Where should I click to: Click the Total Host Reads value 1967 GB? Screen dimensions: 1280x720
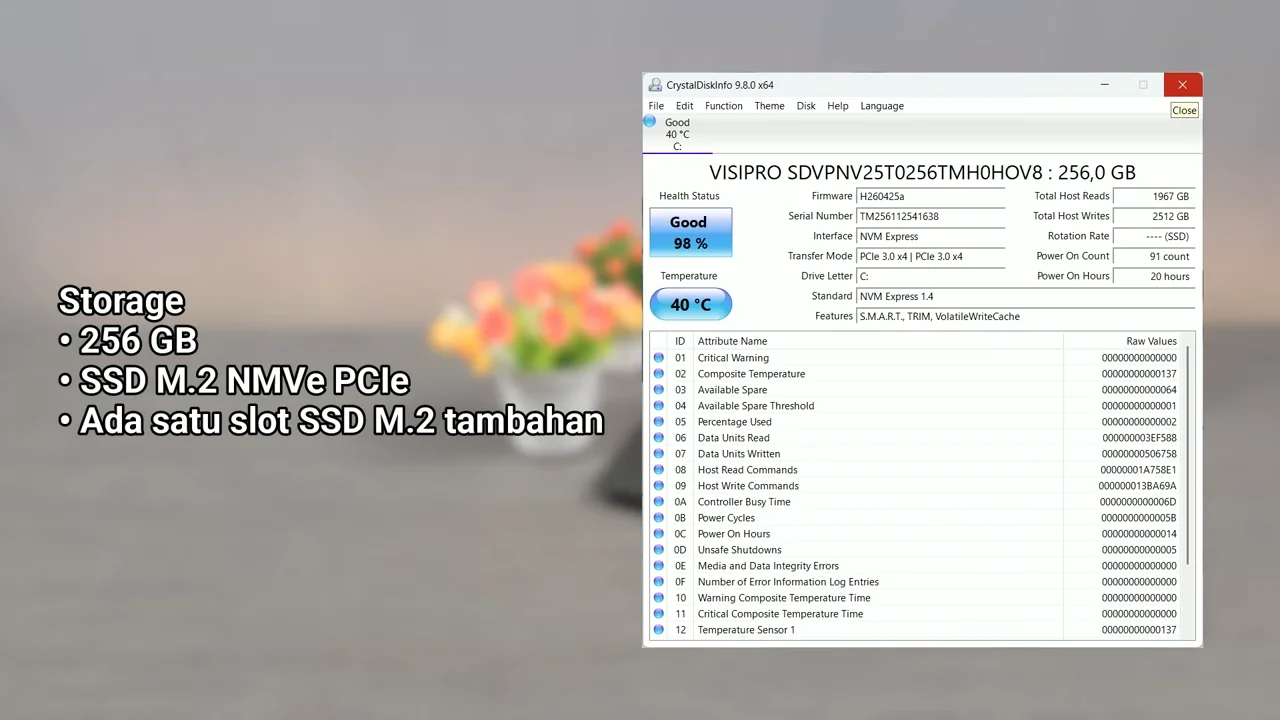[x=1154, y=197]
